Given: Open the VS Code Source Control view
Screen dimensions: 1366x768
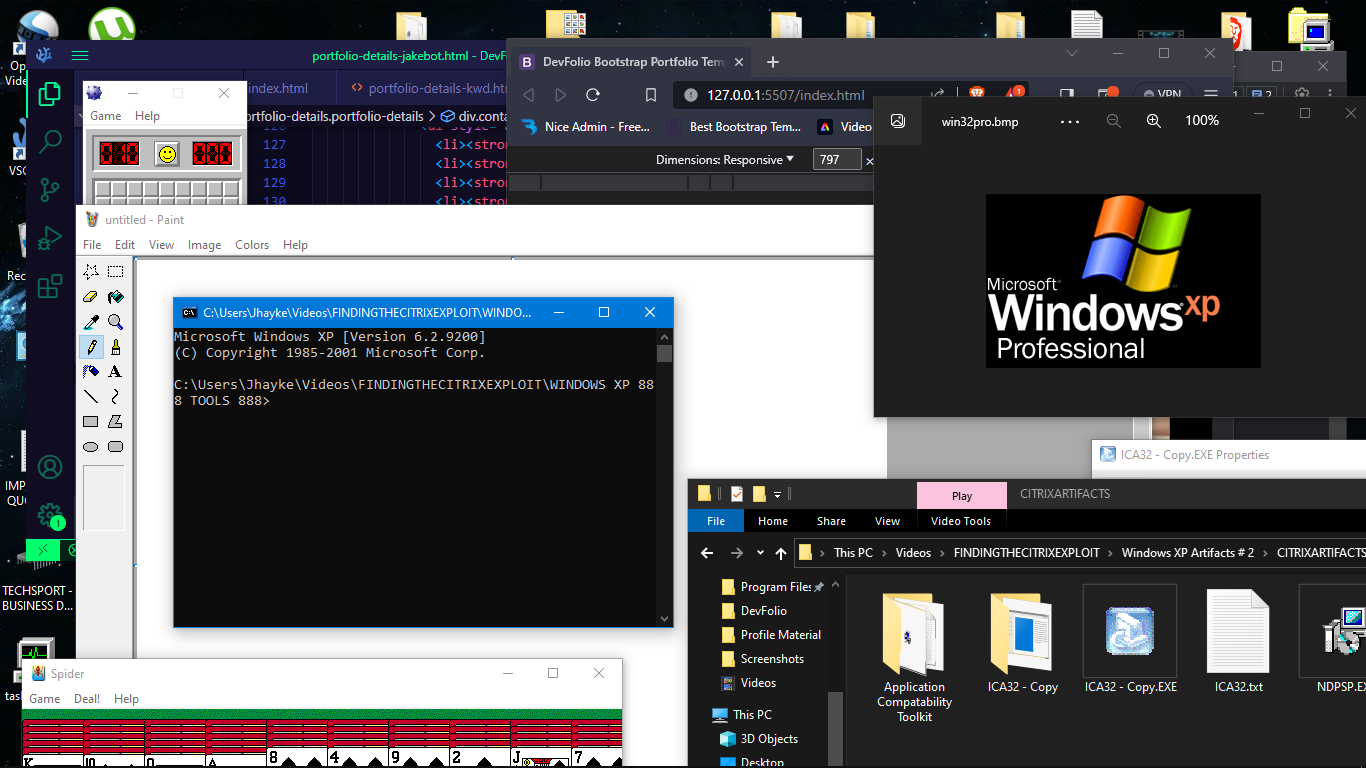Looking at the screenshot, I should coord(50,191).
